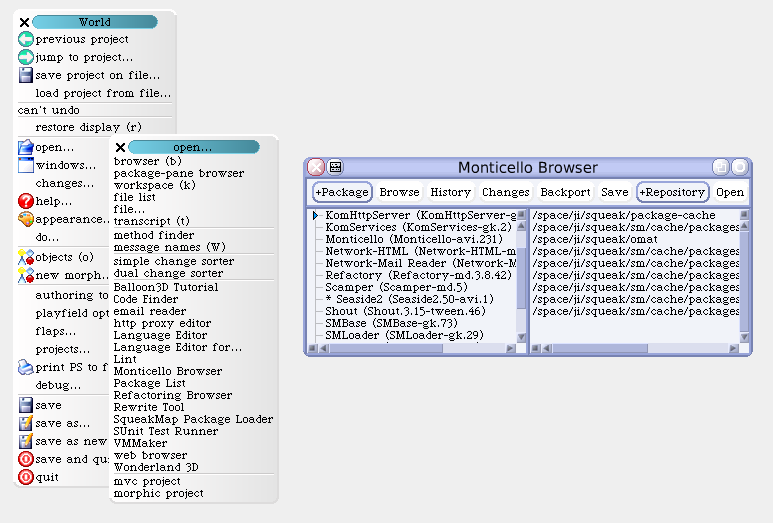The height and width of the screenshot is (523, 773).
Task: Select Refactory (Refactory-md.3.8.42) package
Action: (x=418, y=275)
